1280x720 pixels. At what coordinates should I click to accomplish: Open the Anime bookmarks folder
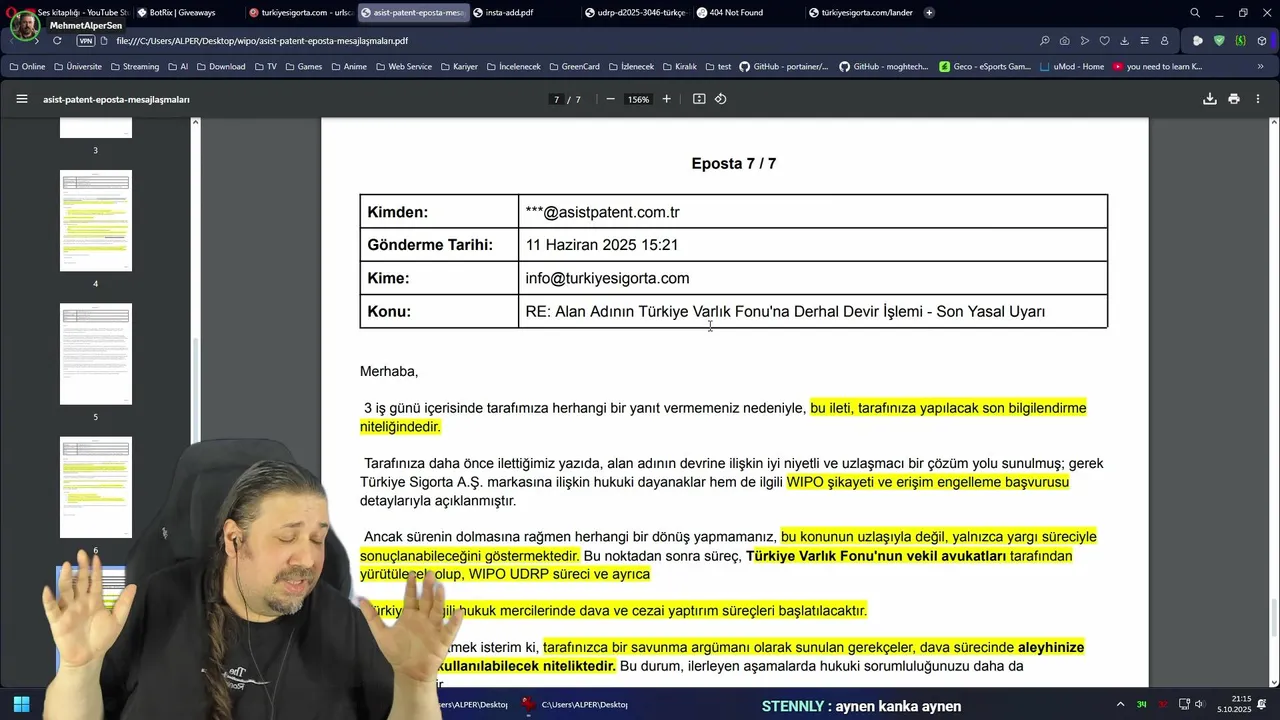tap(349, 67)
